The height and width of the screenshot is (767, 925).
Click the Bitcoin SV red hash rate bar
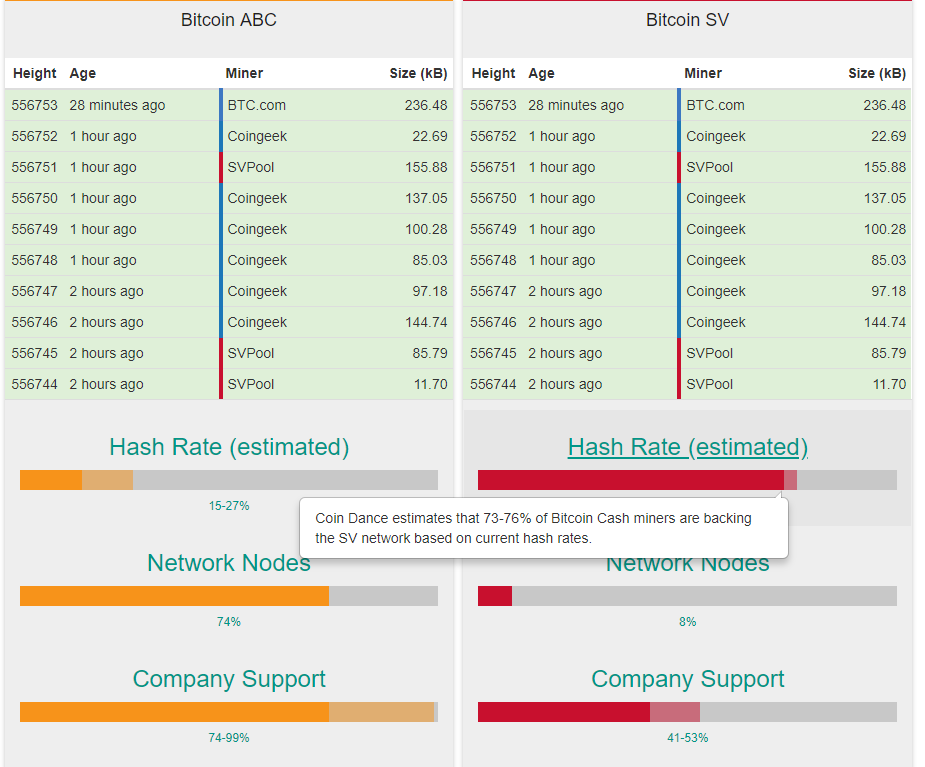[x=630, y=480]
